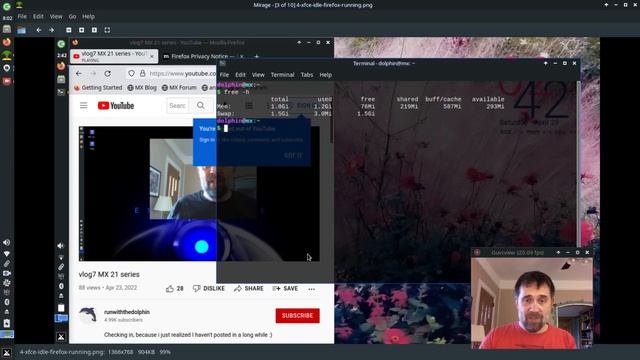Click the padlock site info icon in Firefox
640x360 pixels.
point(142,73)
